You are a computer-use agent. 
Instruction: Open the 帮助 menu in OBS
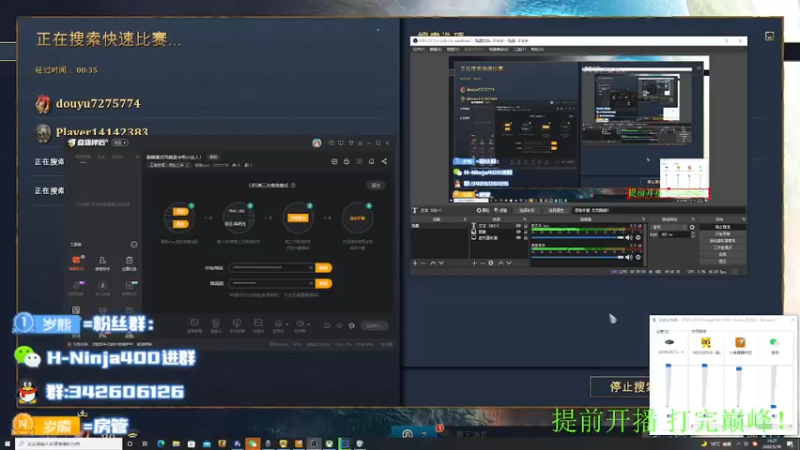(537, 49)
